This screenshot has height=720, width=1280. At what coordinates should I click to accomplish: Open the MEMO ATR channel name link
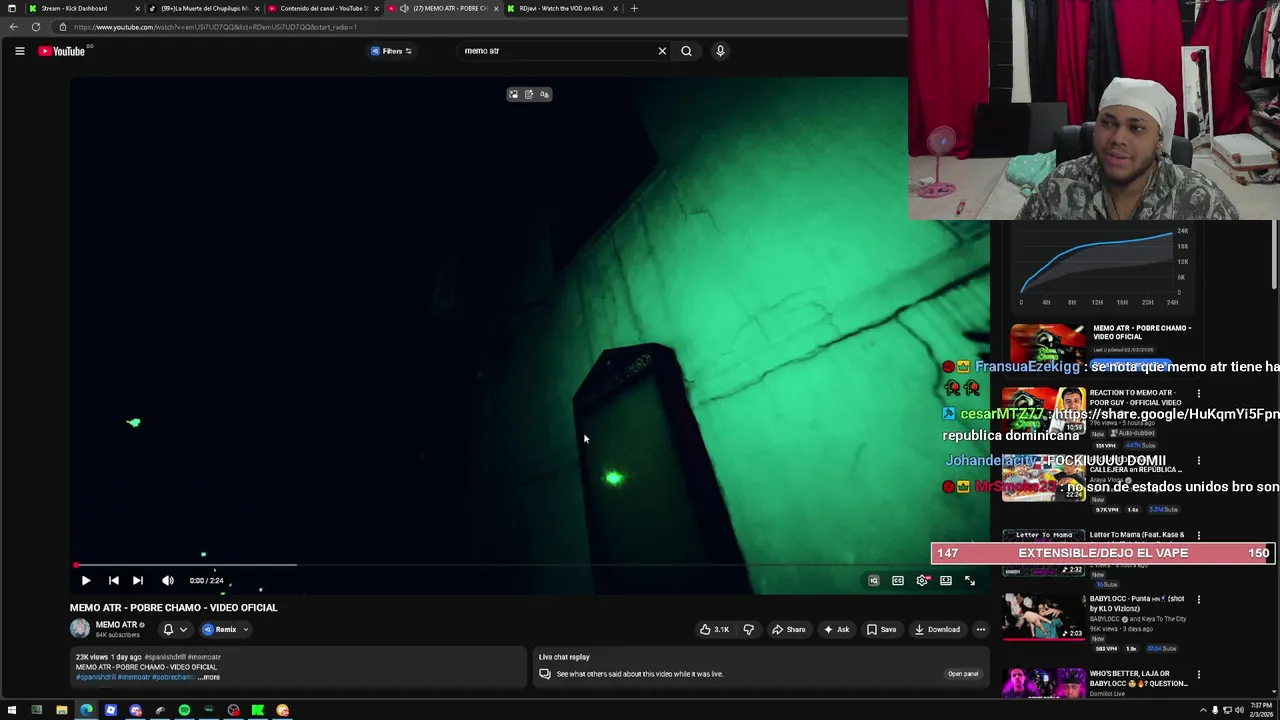click(116, 625)
